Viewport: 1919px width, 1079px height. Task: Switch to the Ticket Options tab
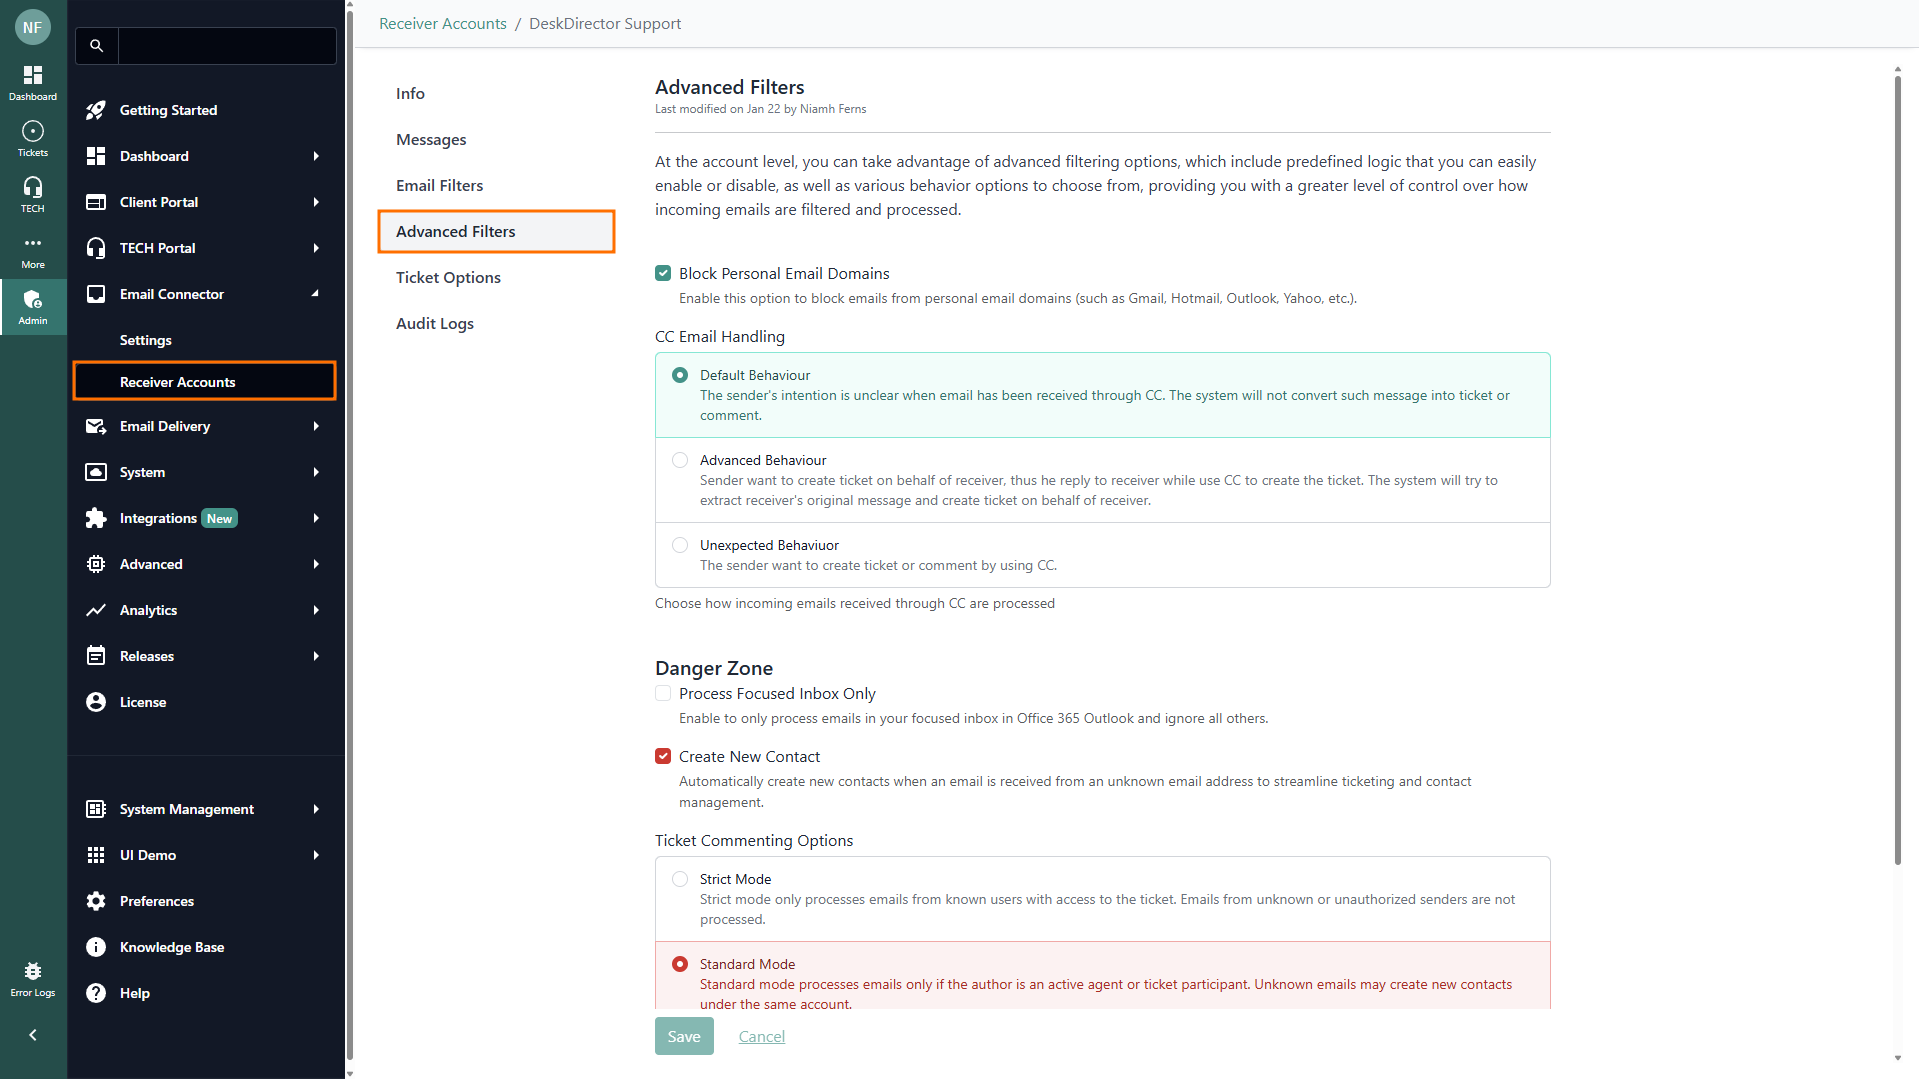[x=448, y=277]
